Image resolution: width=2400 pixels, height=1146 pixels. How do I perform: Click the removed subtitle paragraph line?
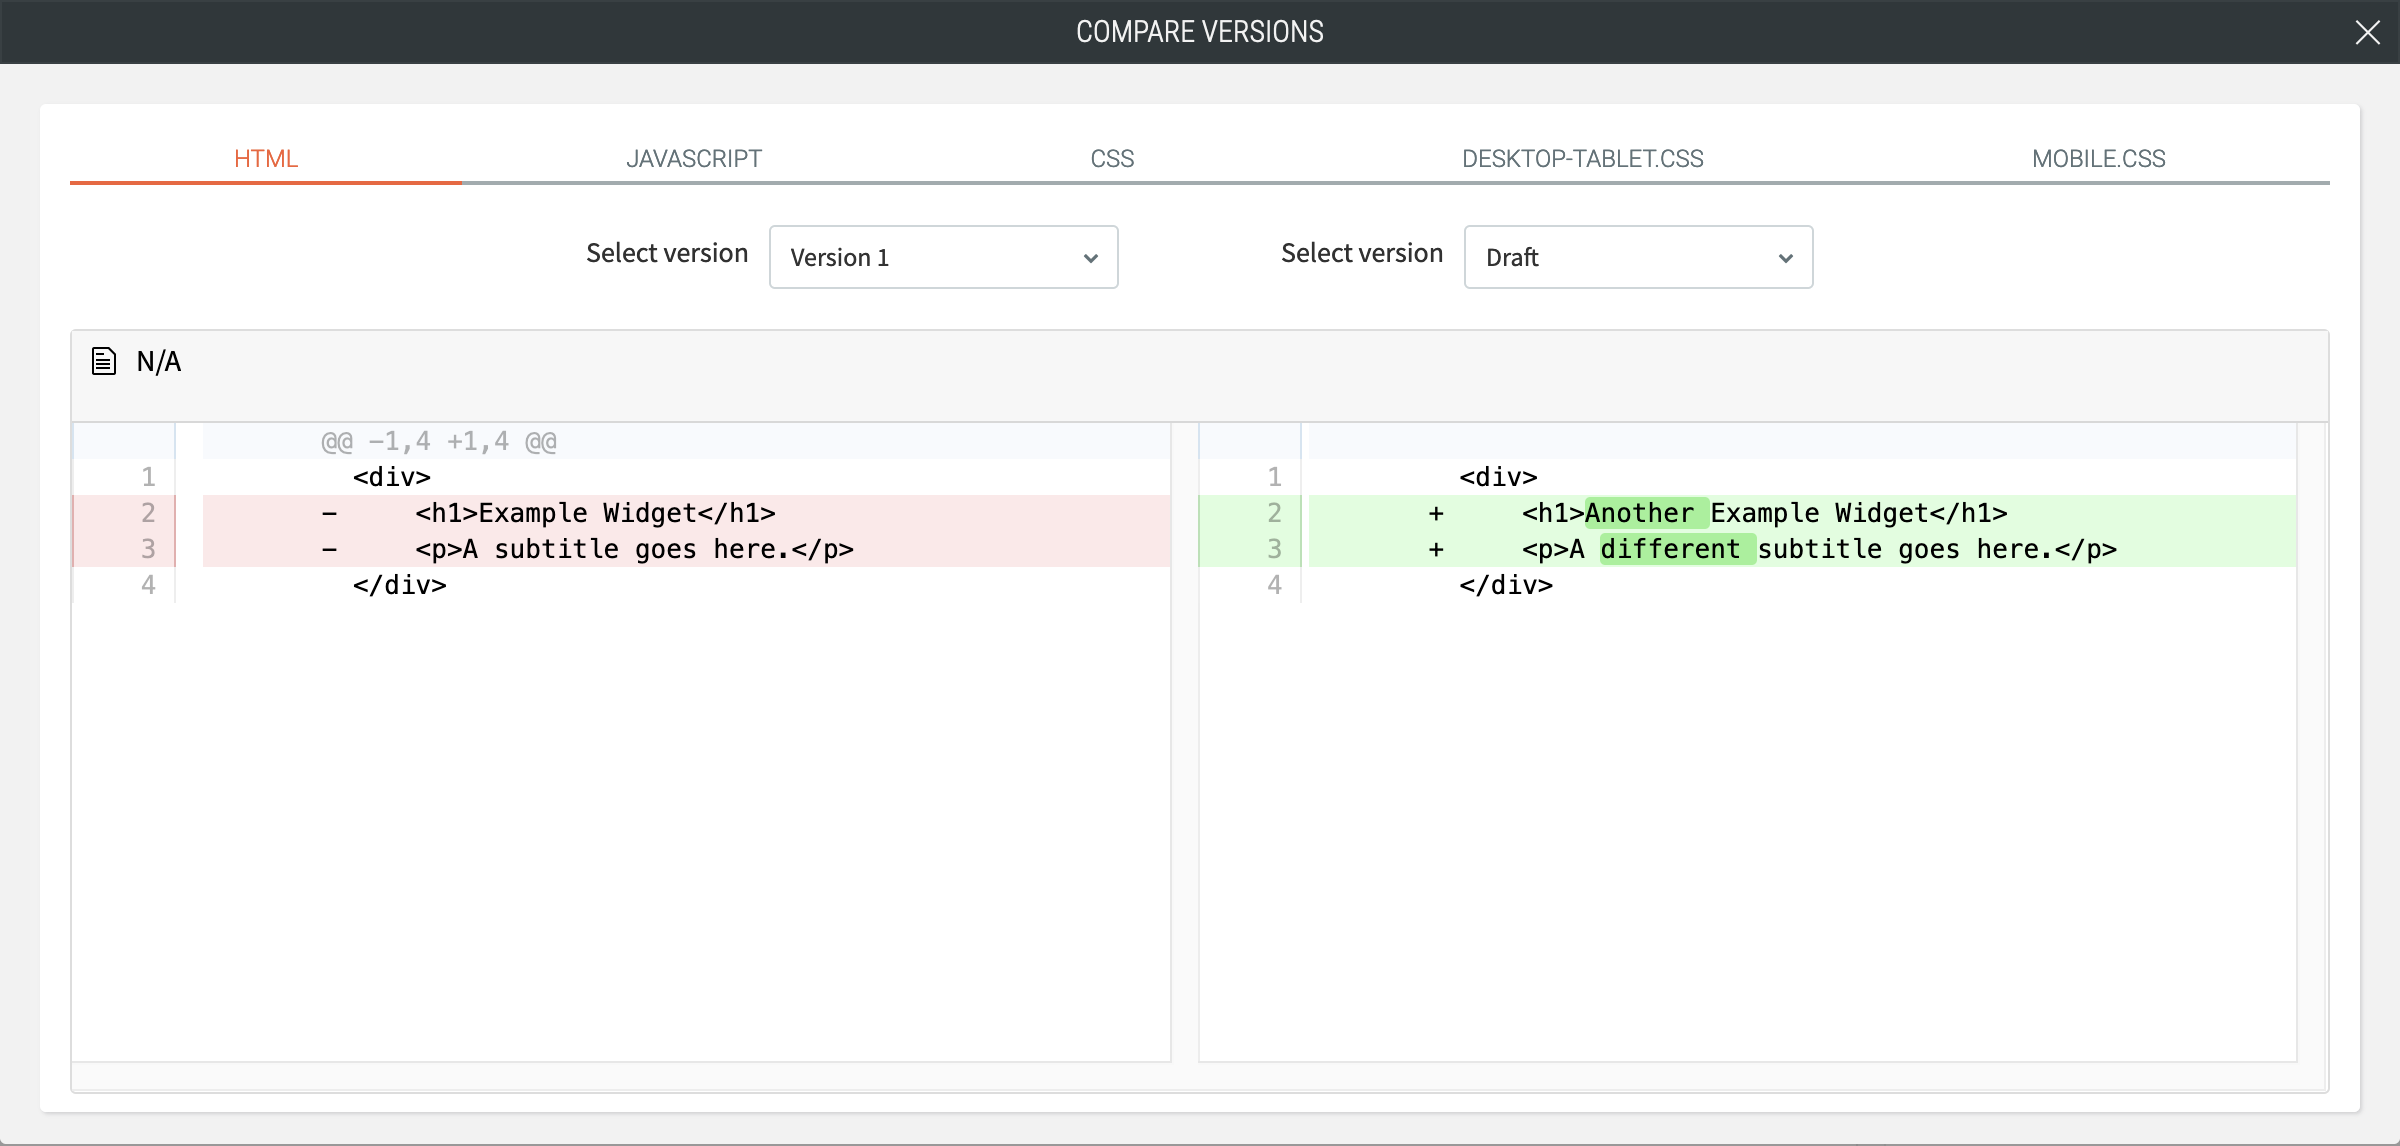[634, 549]
